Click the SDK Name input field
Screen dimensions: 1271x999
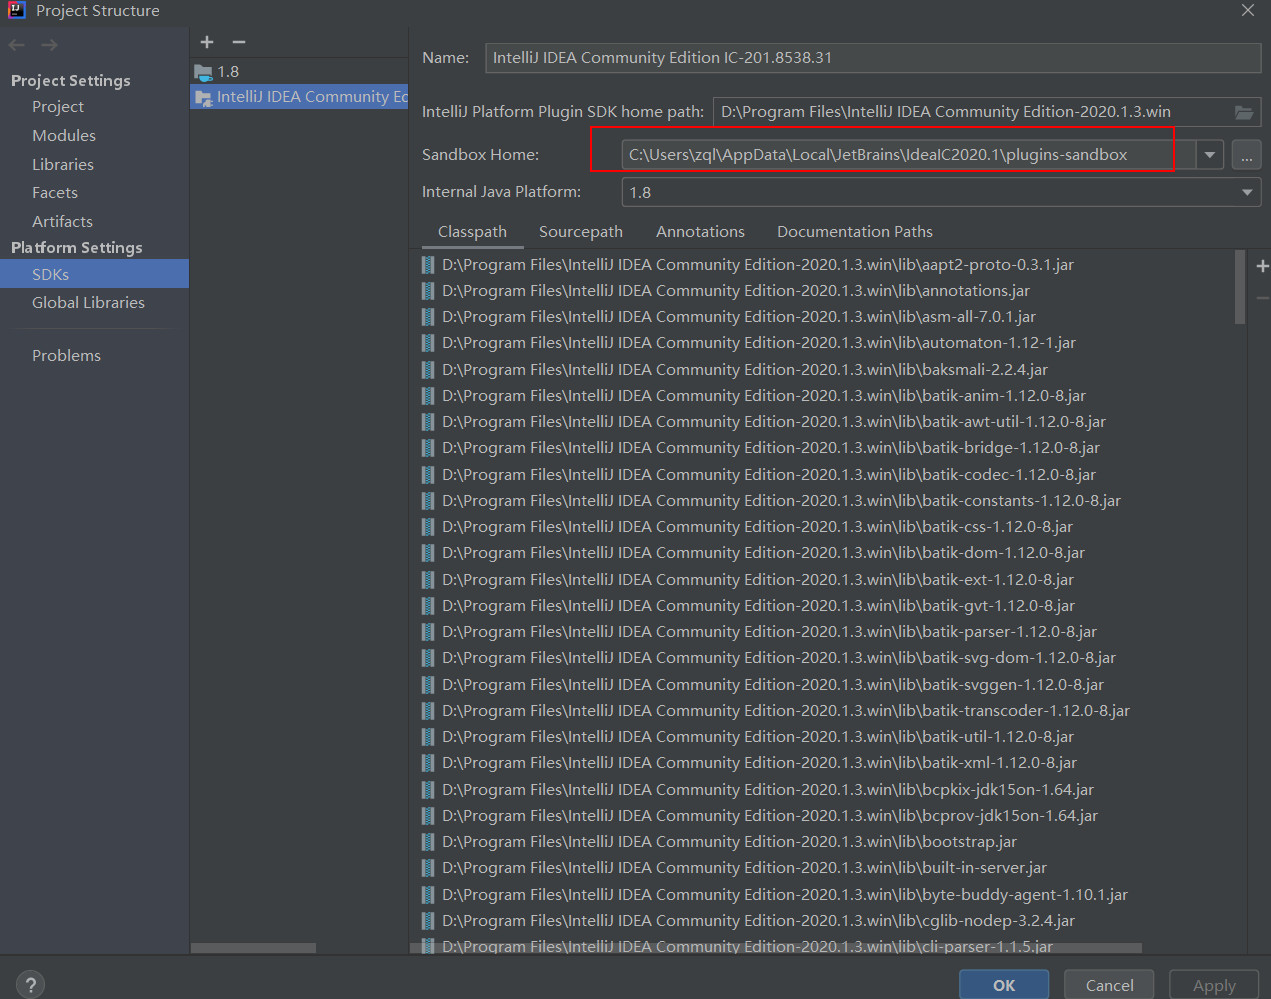click(873, 58)
